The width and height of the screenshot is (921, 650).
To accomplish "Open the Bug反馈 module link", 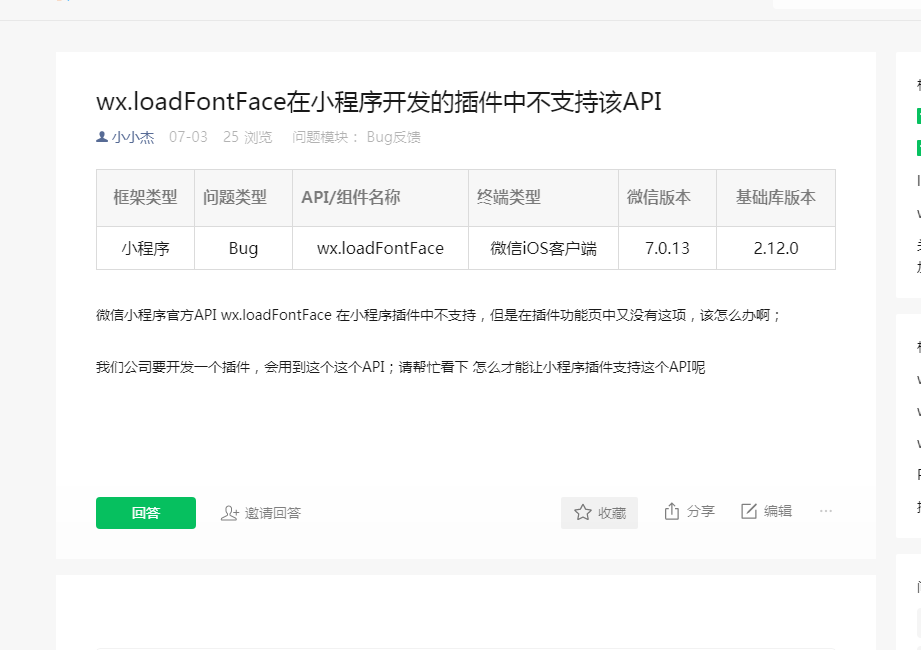I will 394,137.
